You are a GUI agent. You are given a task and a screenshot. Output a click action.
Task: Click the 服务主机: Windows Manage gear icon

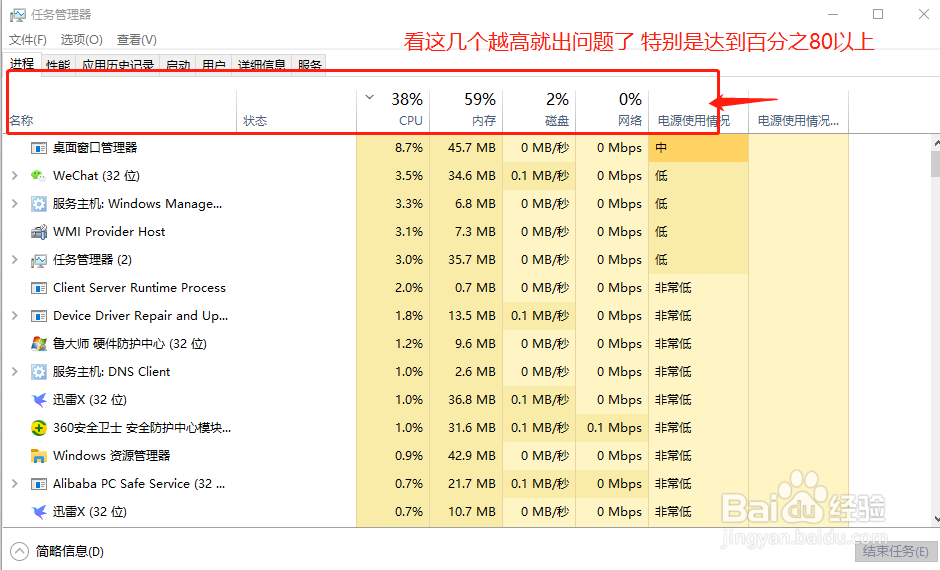coord(39,204)
